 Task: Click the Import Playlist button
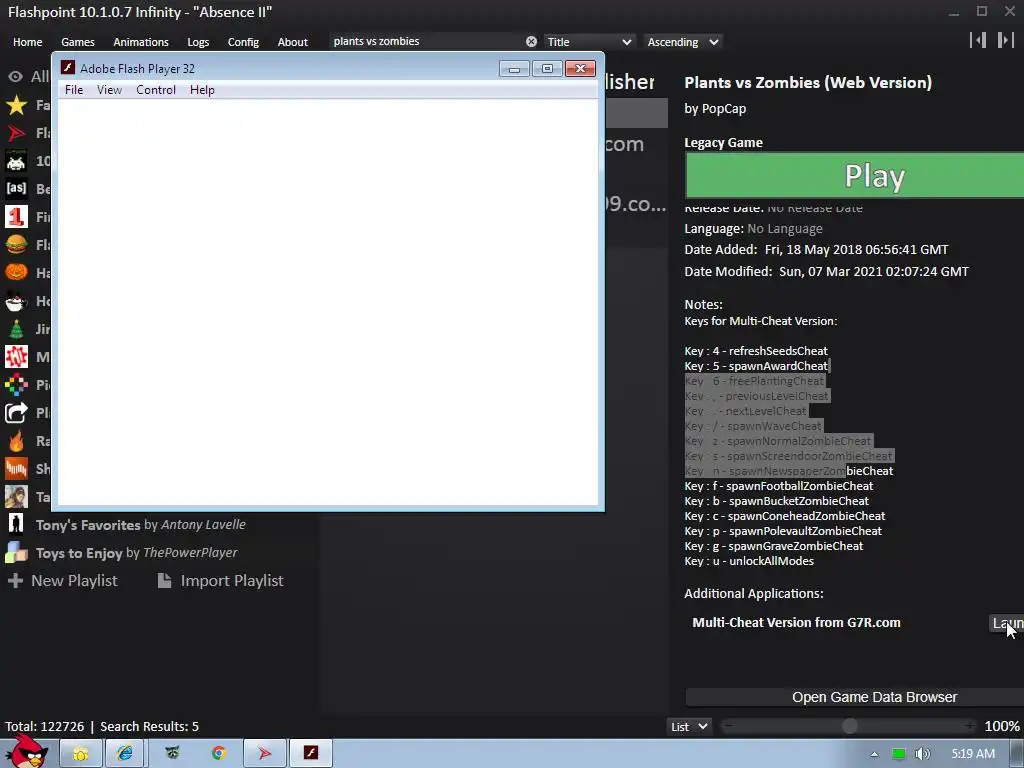(221, 581)
